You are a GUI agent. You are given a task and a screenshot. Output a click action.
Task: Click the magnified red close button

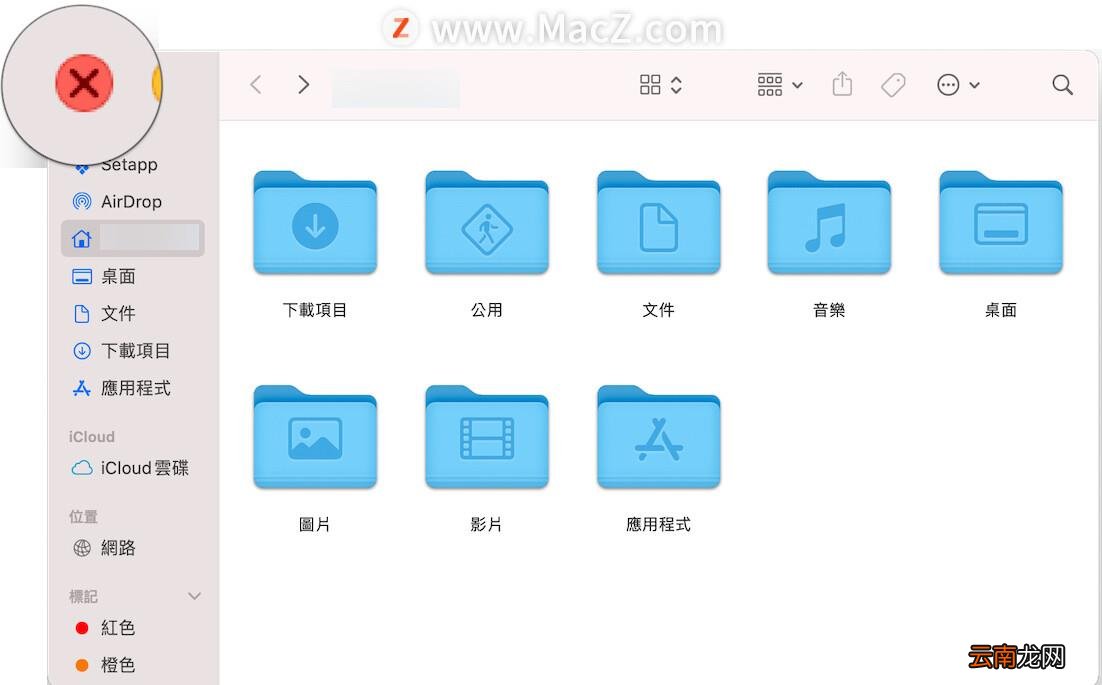coord(84,83)
